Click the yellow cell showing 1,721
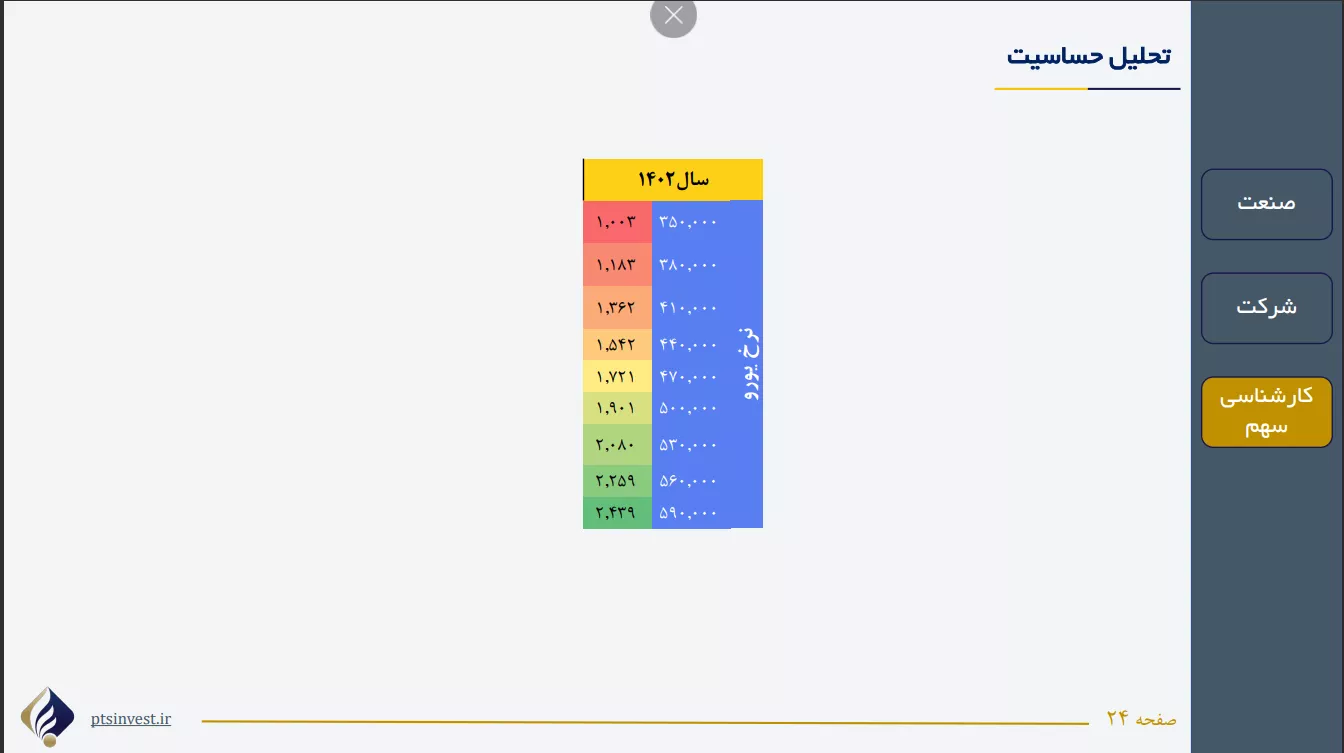 (617, 377)
